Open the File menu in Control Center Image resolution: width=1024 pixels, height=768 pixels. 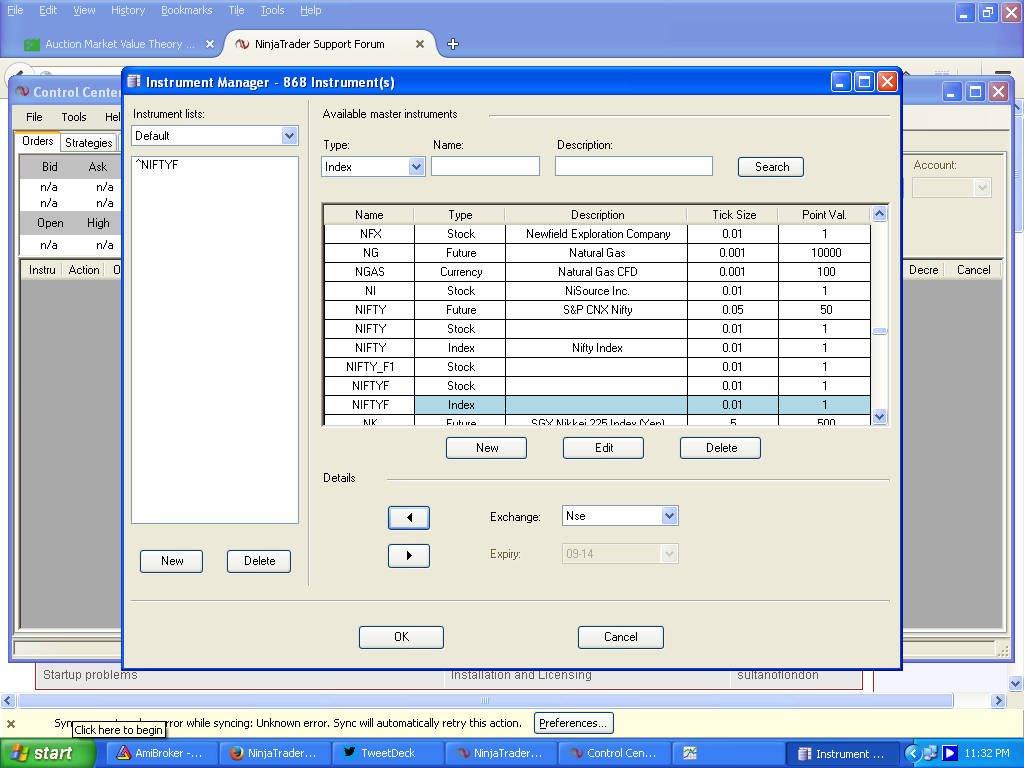click(34, 117)
